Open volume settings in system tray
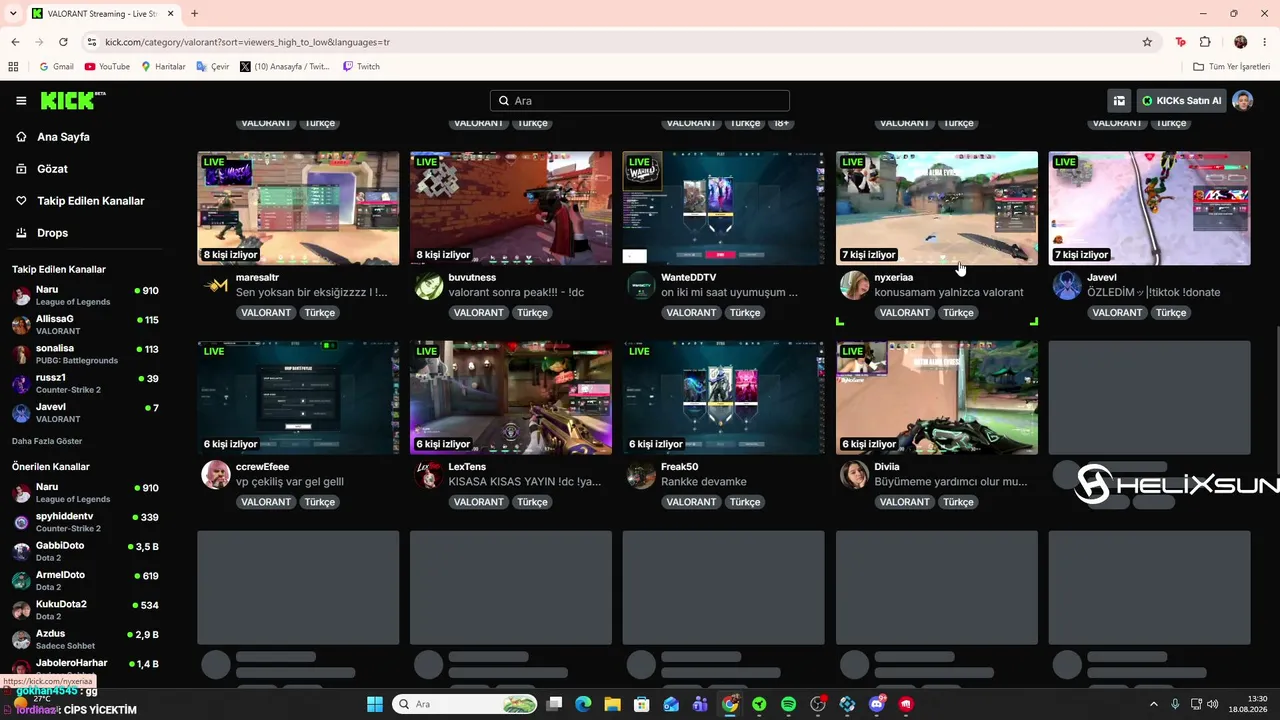Image resolution: width=1280 pixels, height=720 pixels. (x=1214, y=704)
